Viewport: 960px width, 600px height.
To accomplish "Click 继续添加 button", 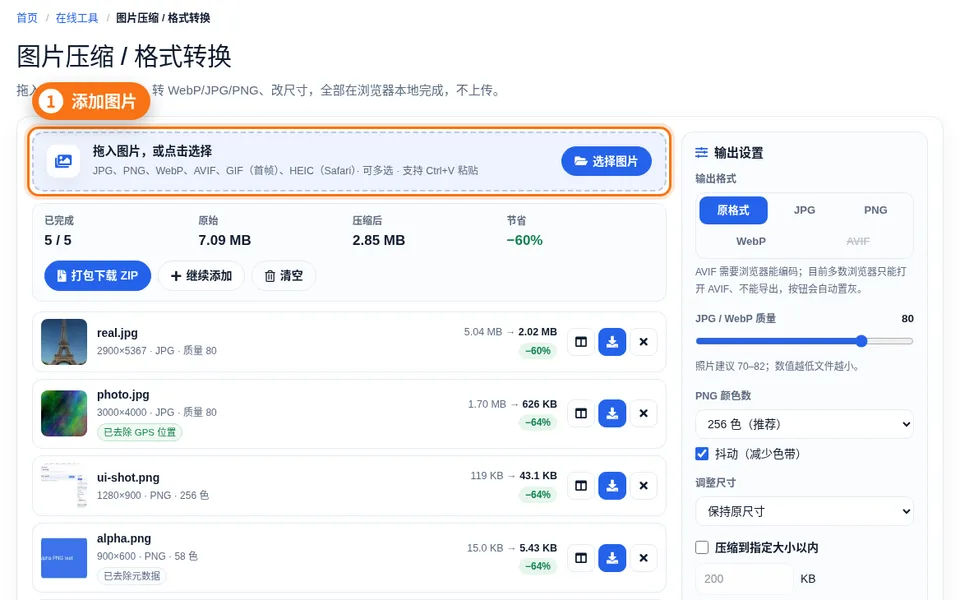I will [201, 276].
